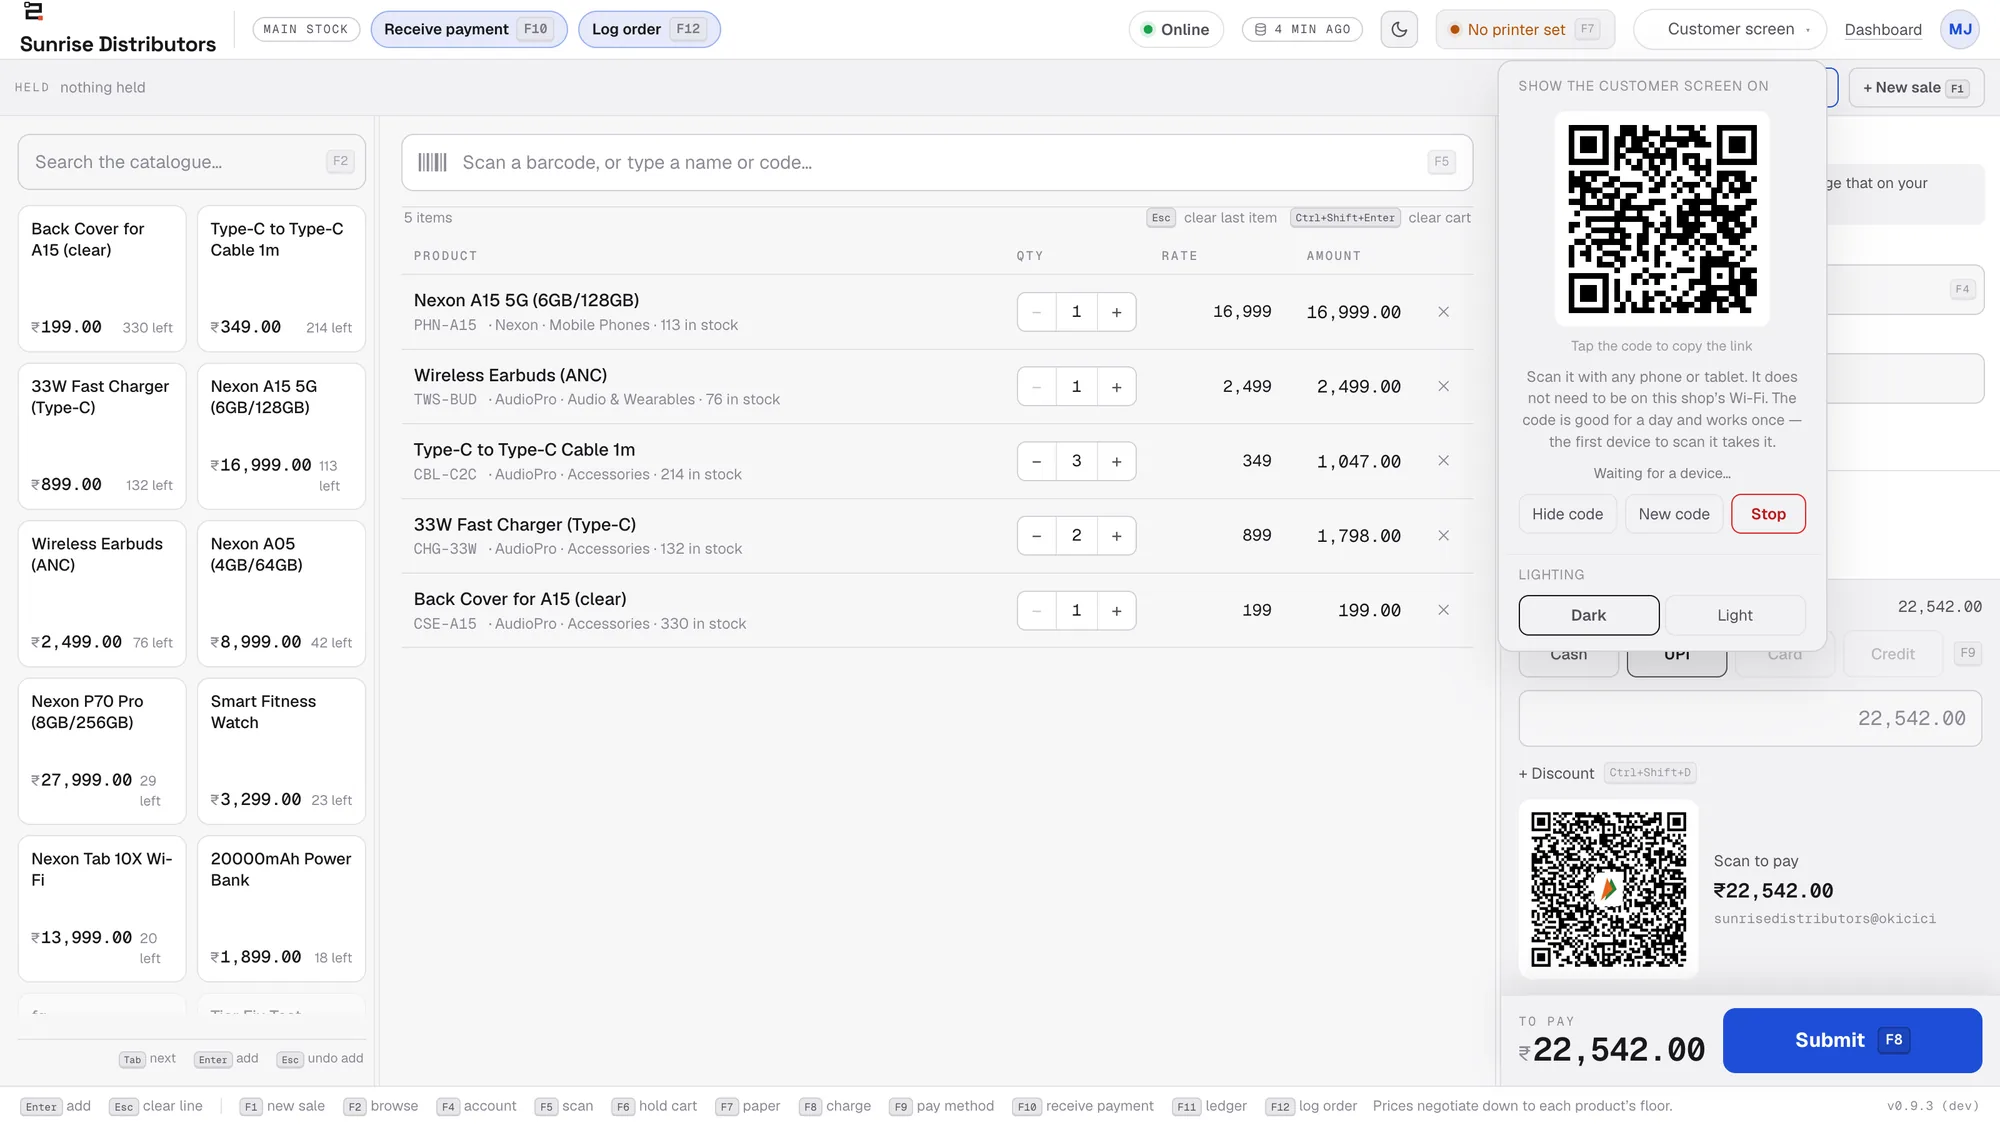This screenshot has height=1125, width=2000.
Task: Click the Sunrise Distributors logo icon
Action: [x=33, y=11]
